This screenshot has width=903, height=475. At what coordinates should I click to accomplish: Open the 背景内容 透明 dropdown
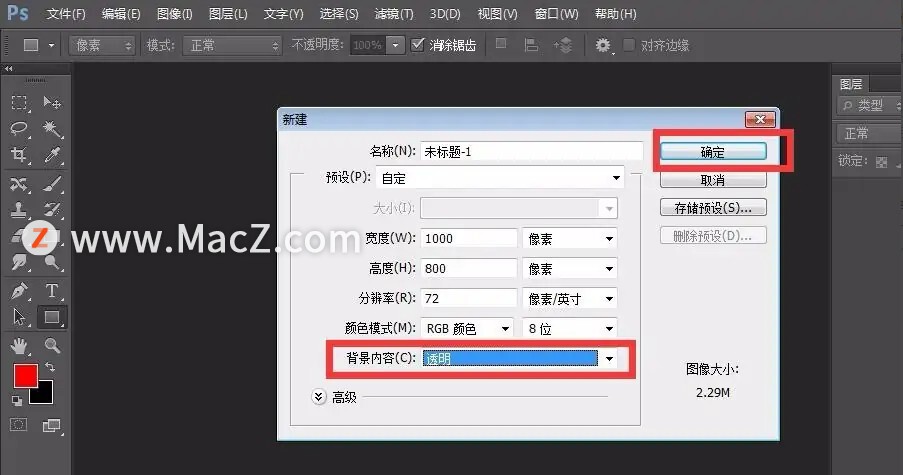coord(520,359)
